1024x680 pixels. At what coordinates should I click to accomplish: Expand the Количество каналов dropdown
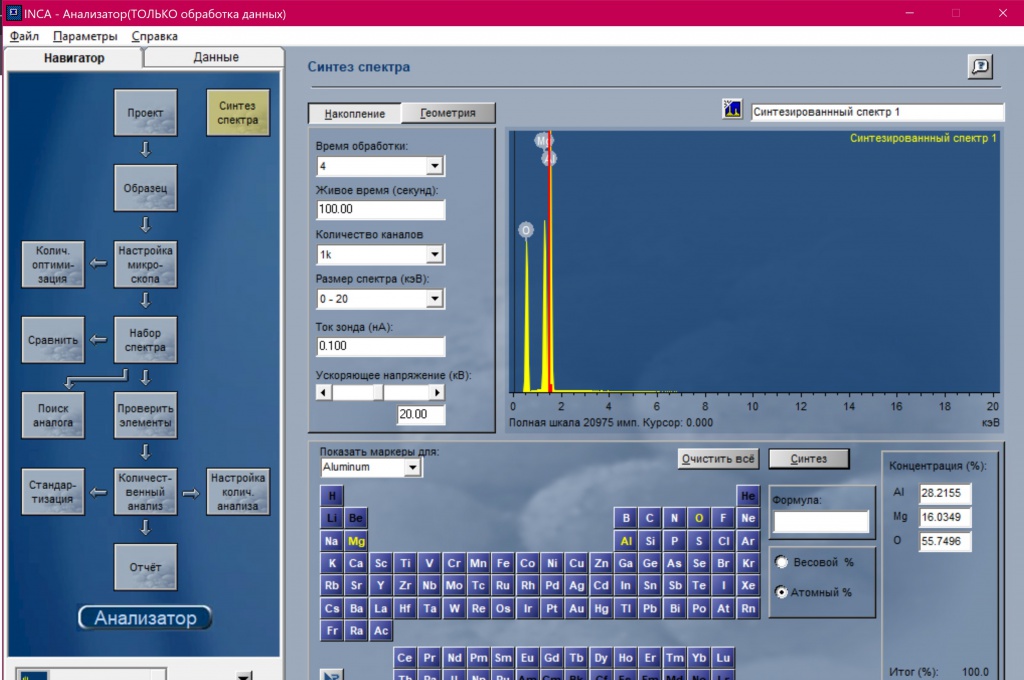point(435,255)
